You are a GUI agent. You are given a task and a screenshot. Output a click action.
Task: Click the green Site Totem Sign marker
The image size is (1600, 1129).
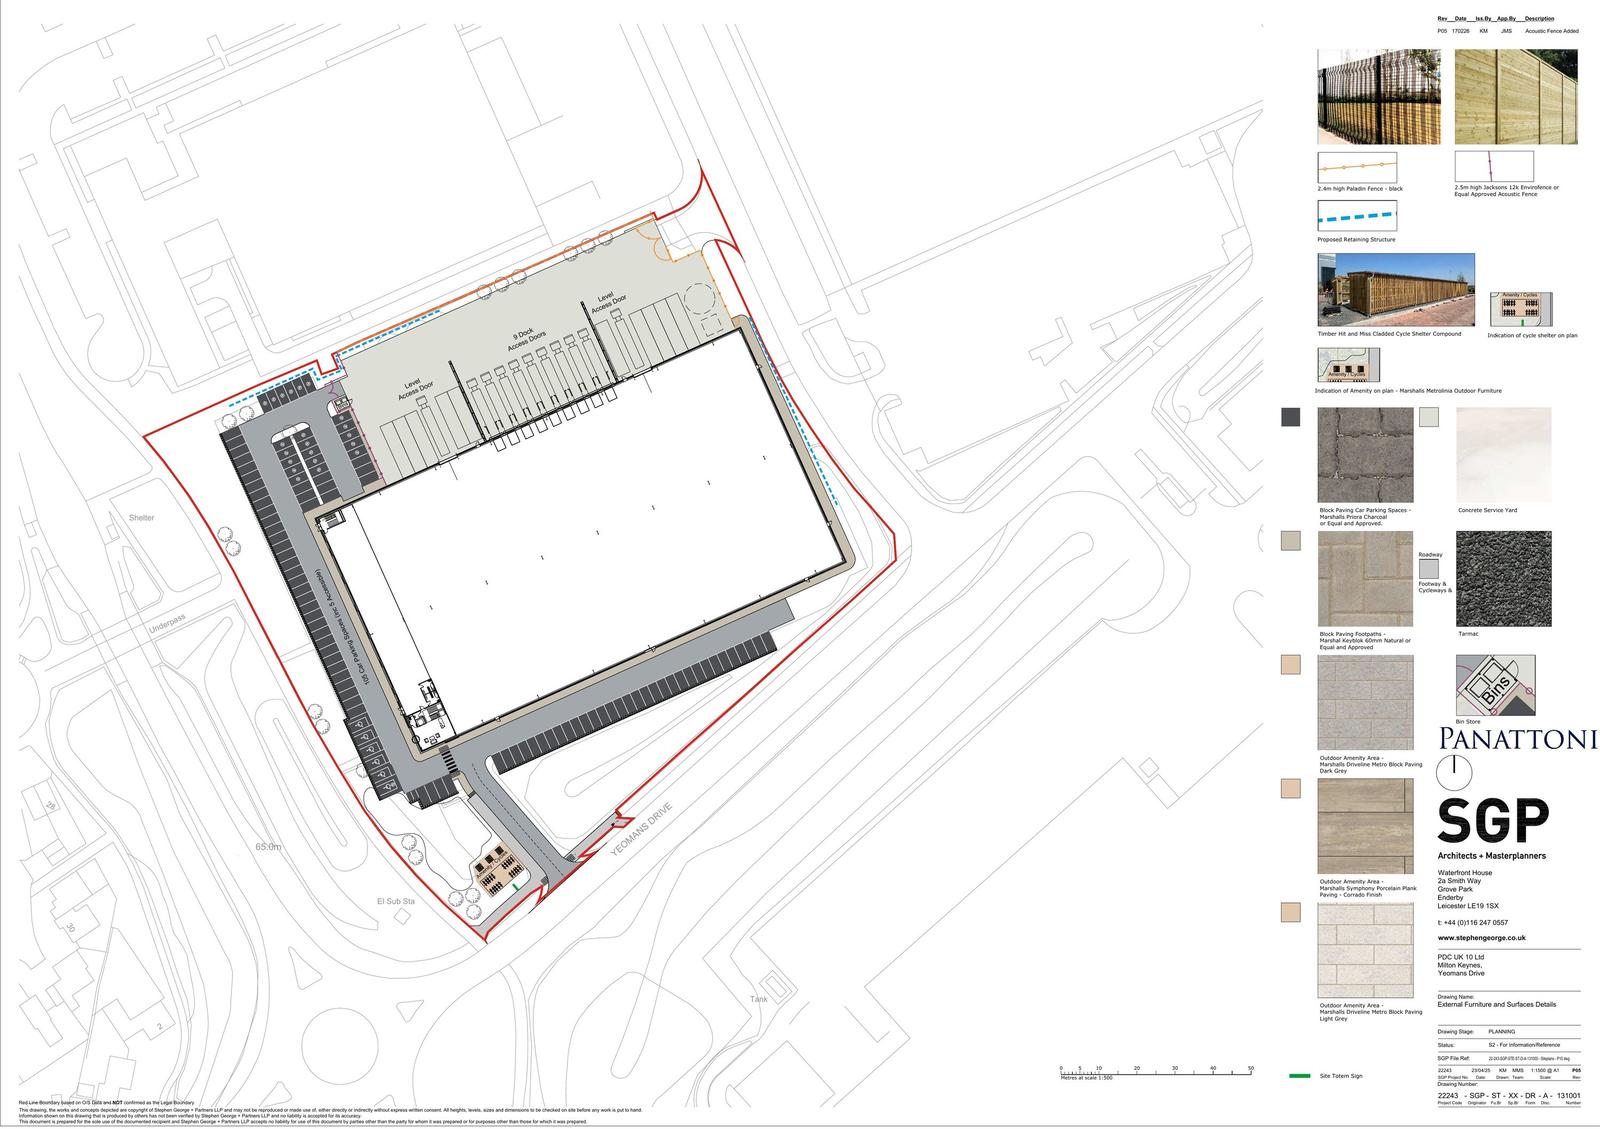[x=1299, y=1076]
